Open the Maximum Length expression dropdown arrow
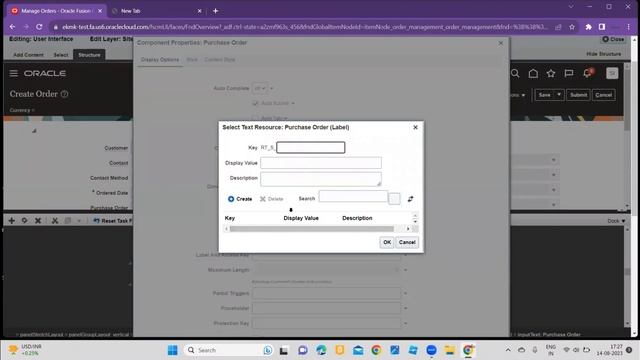The width and height of the screenshot is (640, 360). 405,270
